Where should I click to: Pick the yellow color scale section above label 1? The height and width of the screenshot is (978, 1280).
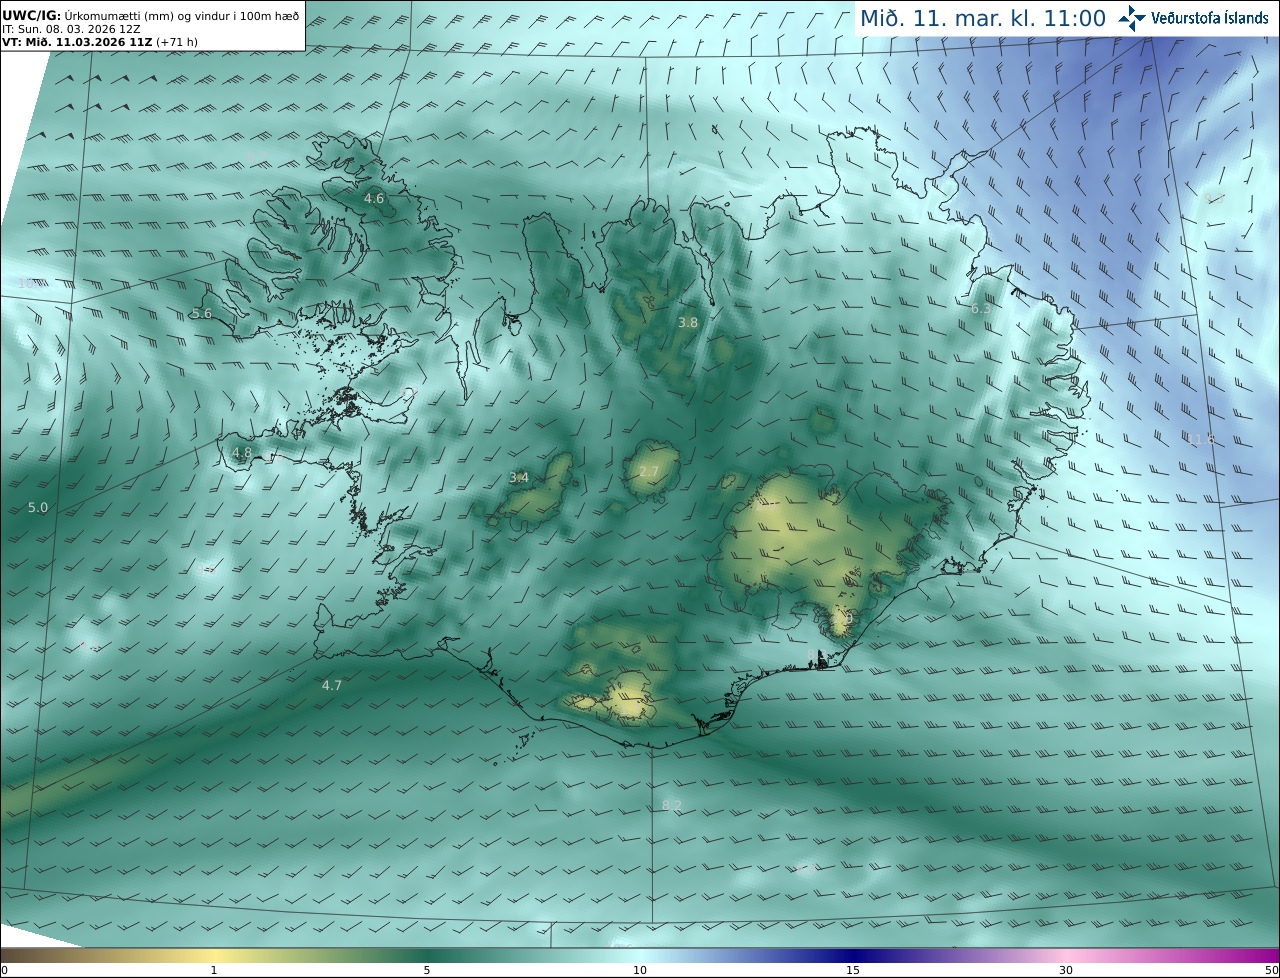click(213, 955)
